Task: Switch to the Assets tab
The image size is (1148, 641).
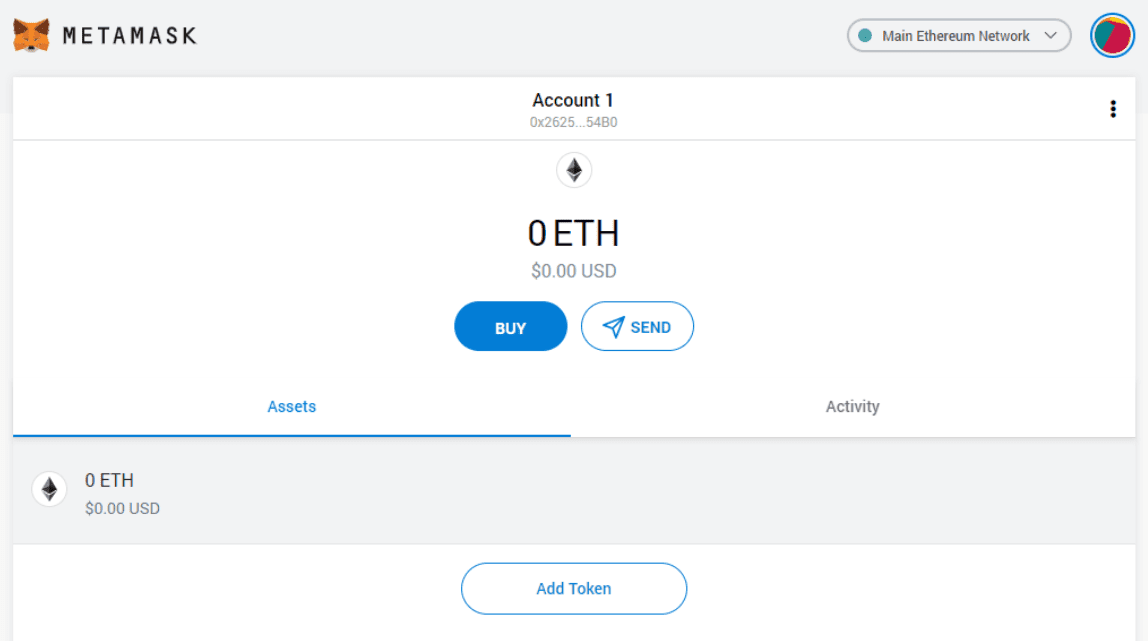Action: click(x=292, y=407)
